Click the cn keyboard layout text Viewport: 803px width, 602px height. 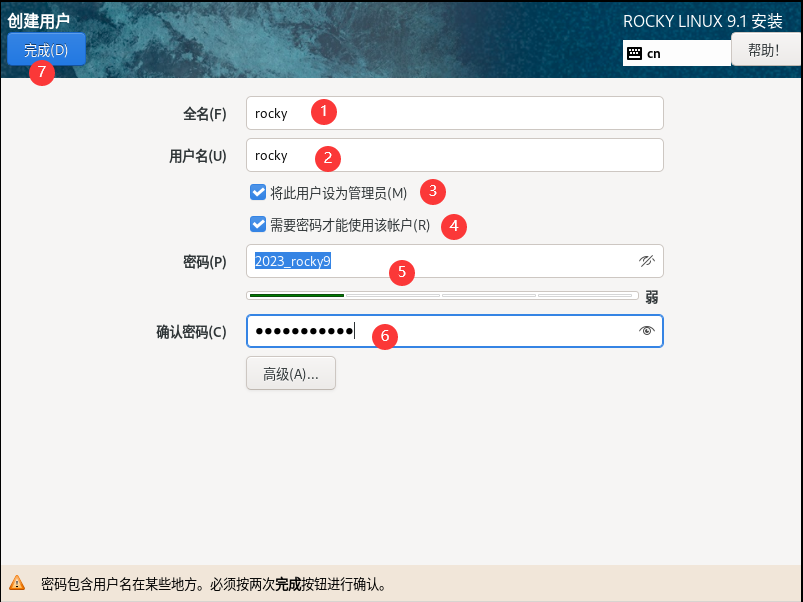coord(655,53)
